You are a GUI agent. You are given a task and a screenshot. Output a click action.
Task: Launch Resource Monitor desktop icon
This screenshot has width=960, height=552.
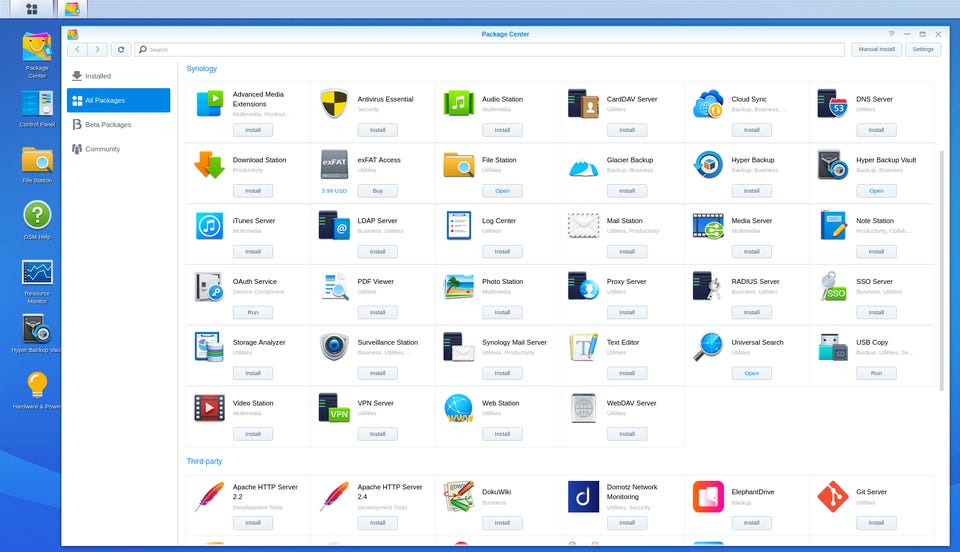[37, 281]
